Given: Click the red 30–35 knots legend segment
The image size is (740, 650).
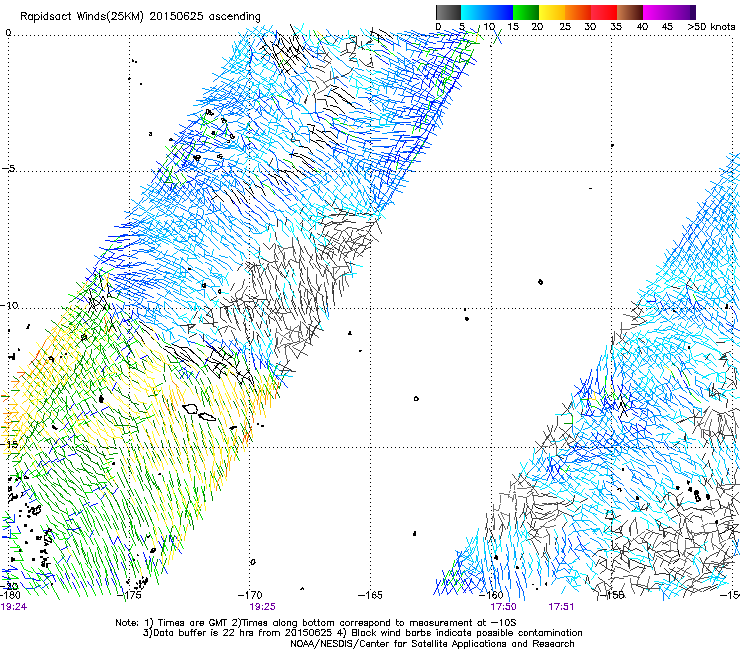Looking at the screenshot, I should [604, 12].
